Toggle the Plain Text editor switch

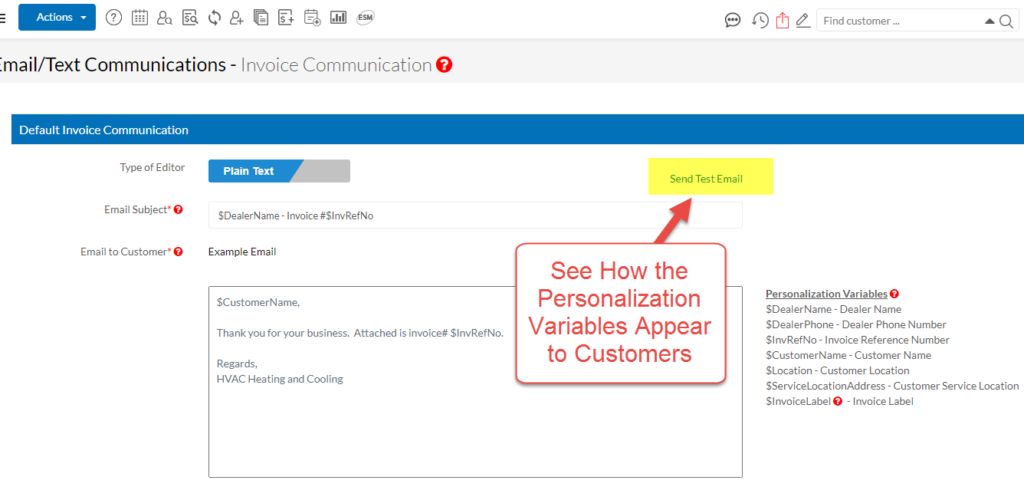(x=279, y=171)
